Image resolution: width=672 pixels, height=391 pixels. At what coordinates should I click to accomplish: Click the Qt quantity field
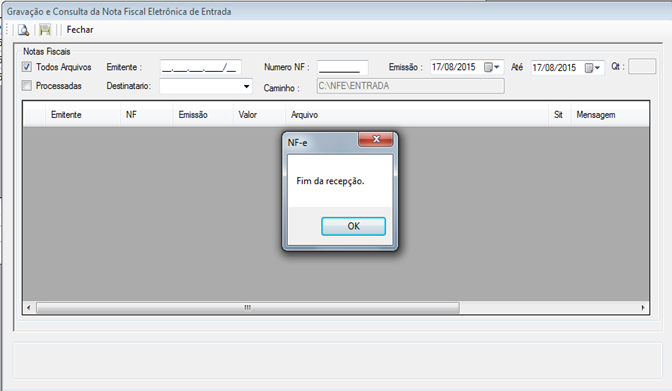(642, 66)
